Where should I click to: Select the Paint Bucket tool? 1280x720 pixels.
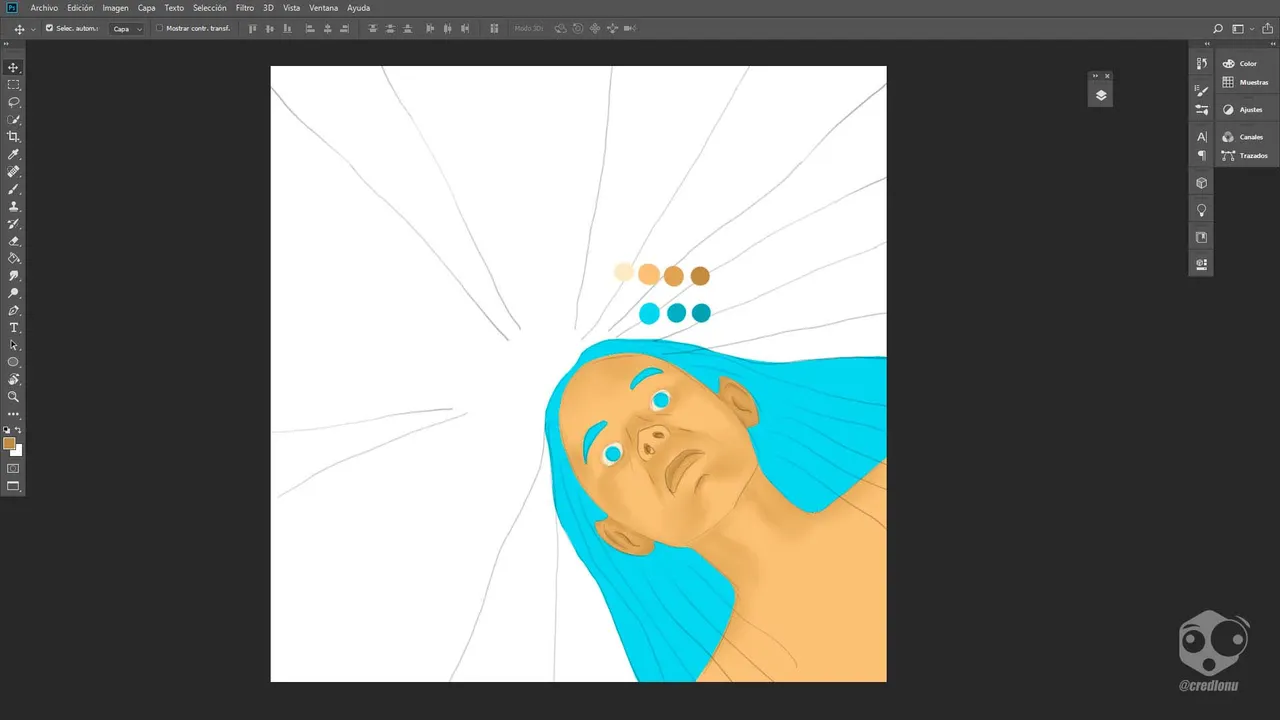click(x=14, y=258)
